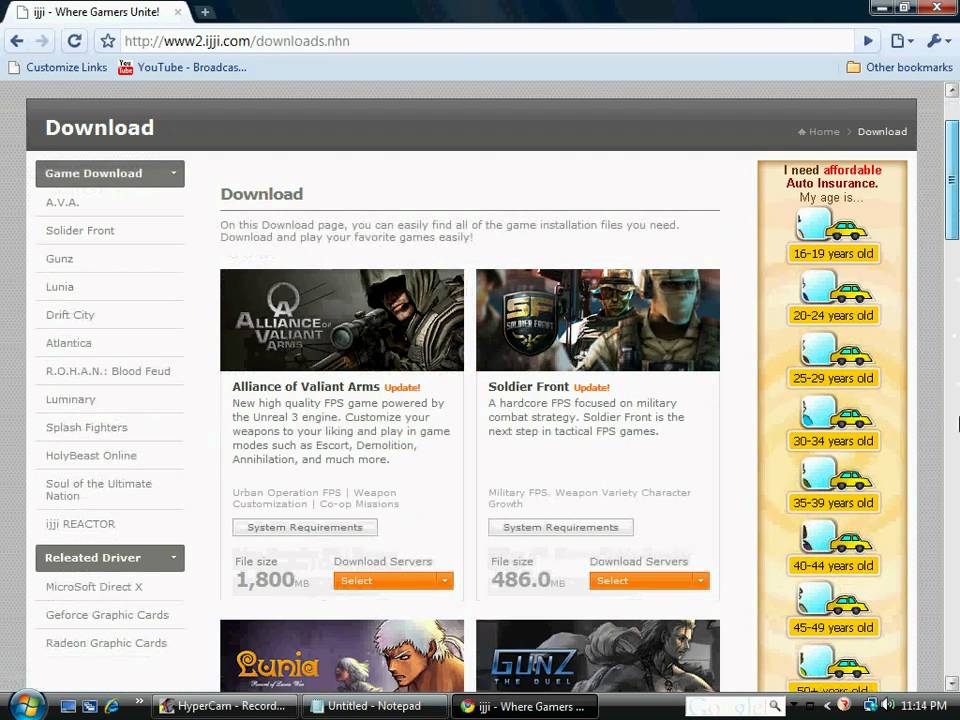Screen dimensions: 960x720
Task: Open the page menu icon in the toolbar
Action: [x=902, y=41]
